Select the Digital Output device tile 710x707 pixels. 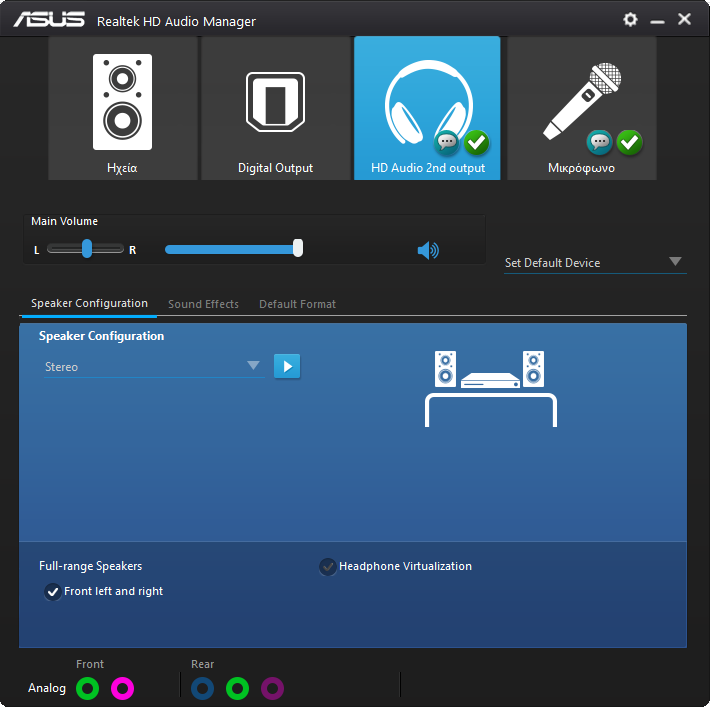(276, 108)
